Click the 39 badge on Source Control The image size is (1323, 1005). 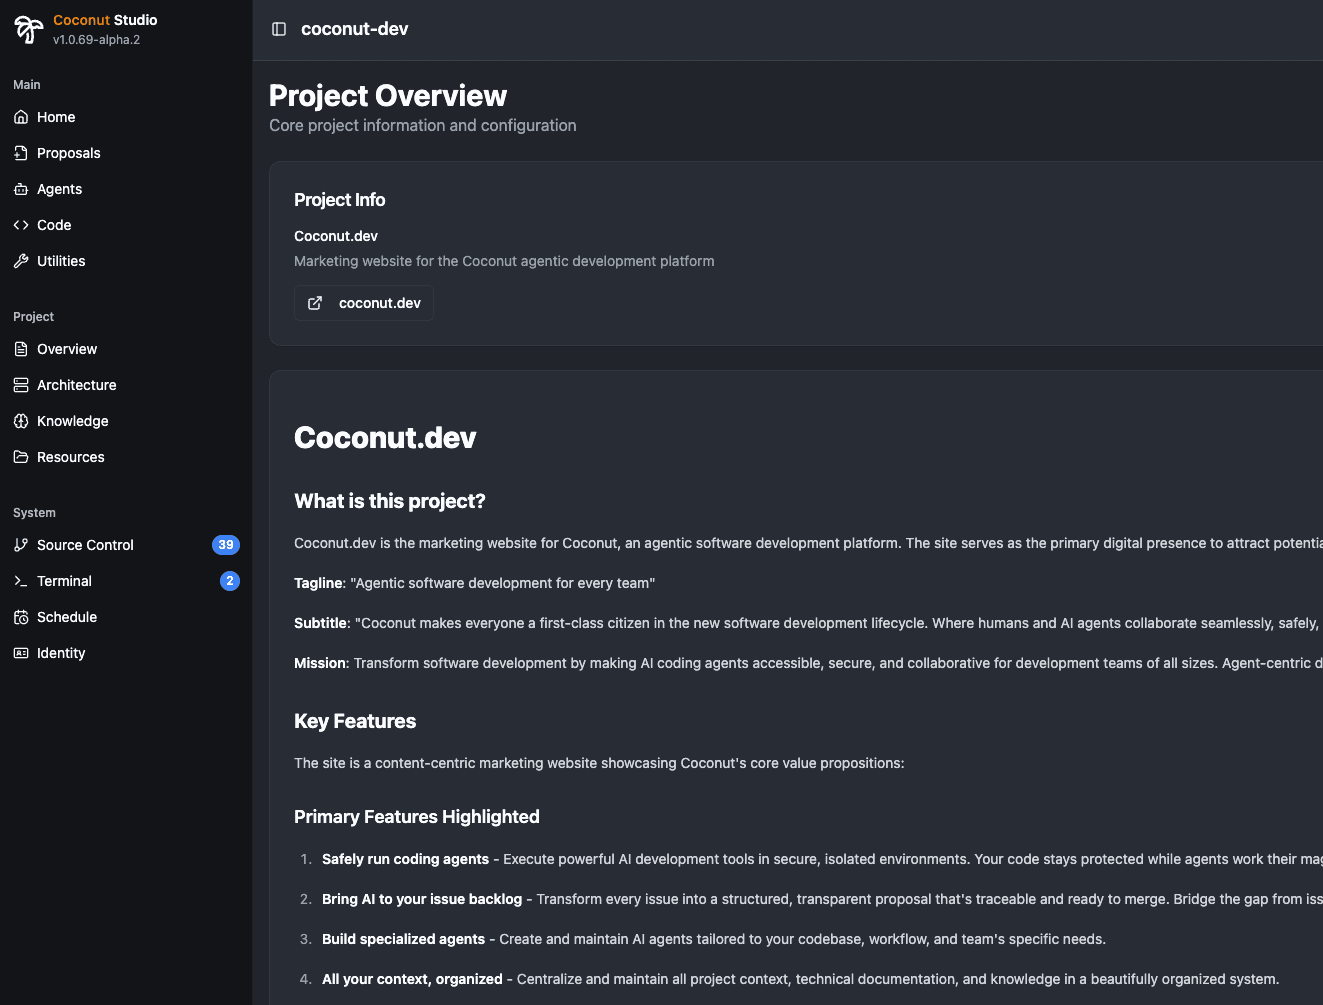226,544
